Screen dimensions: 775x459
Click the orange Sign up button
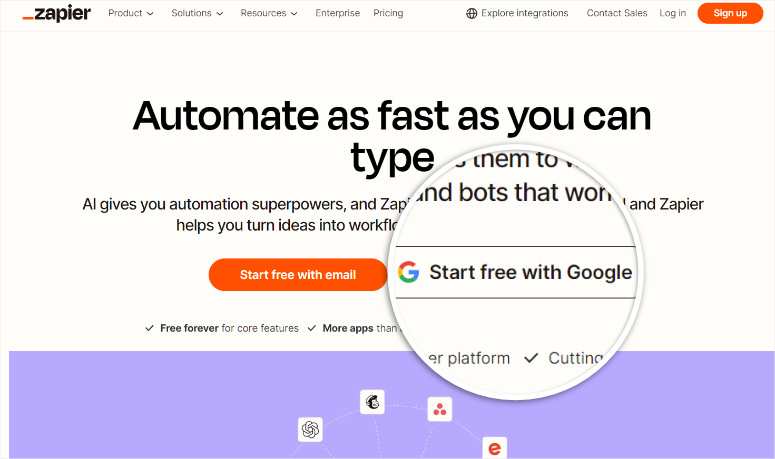coord(730,13)
